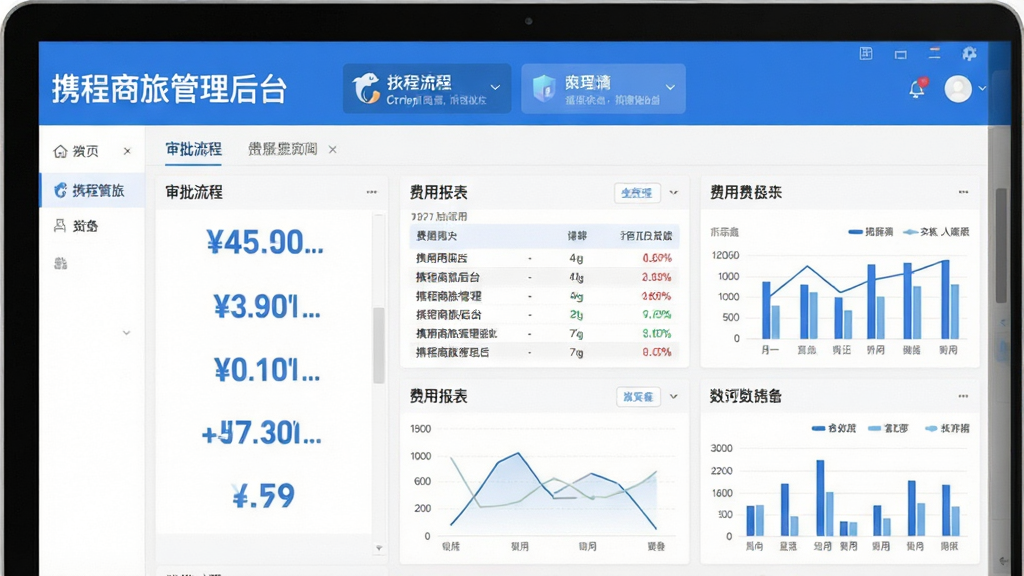
Task: Toggle the dark blue bar legend in top-right chart
Action: click(870, 232)
